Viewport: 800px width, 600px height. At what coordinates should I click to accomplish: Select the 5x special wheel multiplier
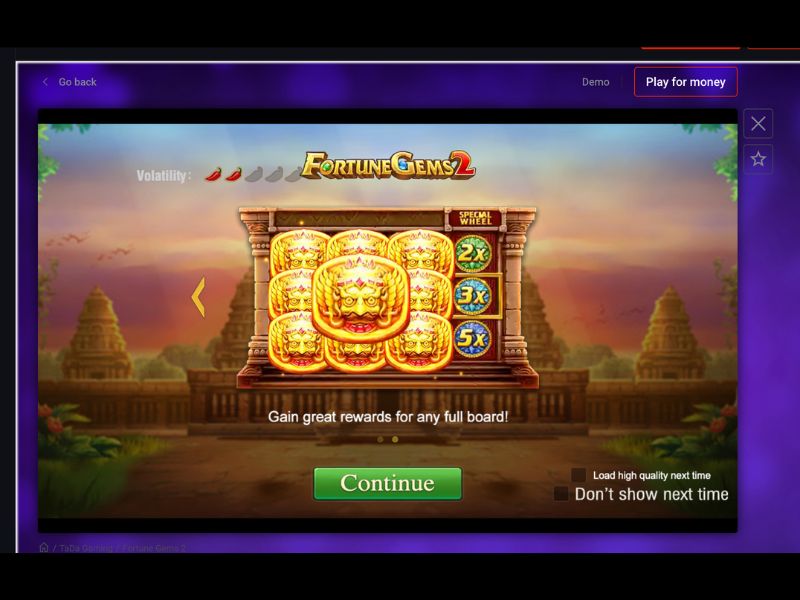click(472, 338)
